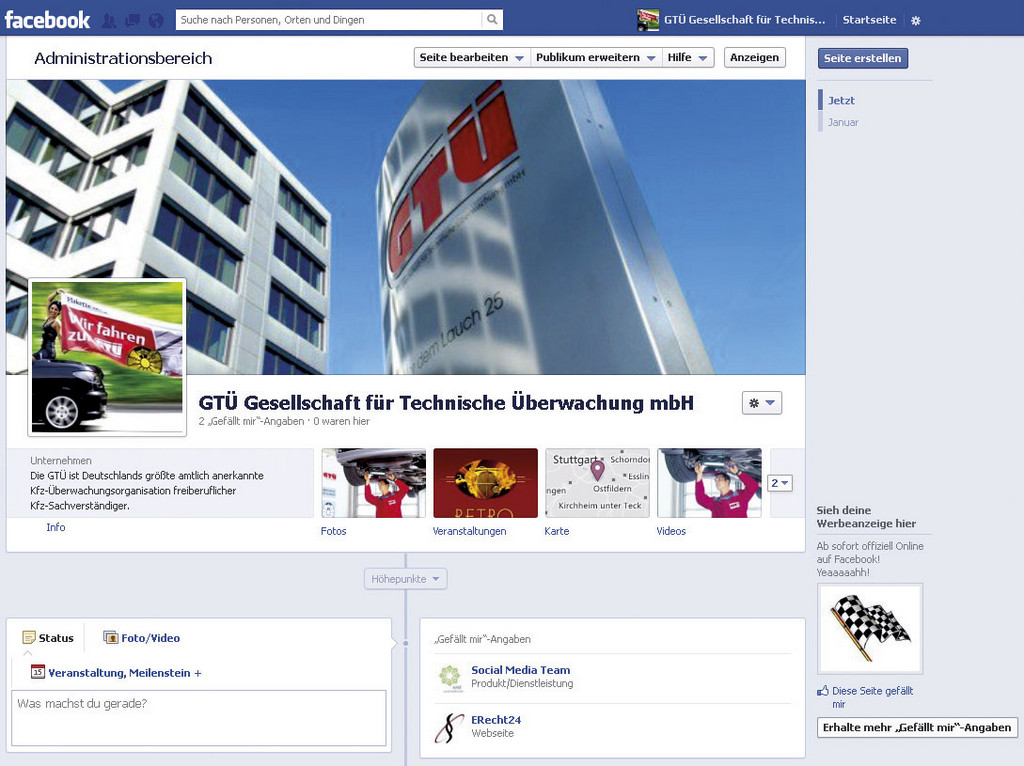Click the calendar icon for Veranstaltung
1024x766 pixels.
click(38, 672)
